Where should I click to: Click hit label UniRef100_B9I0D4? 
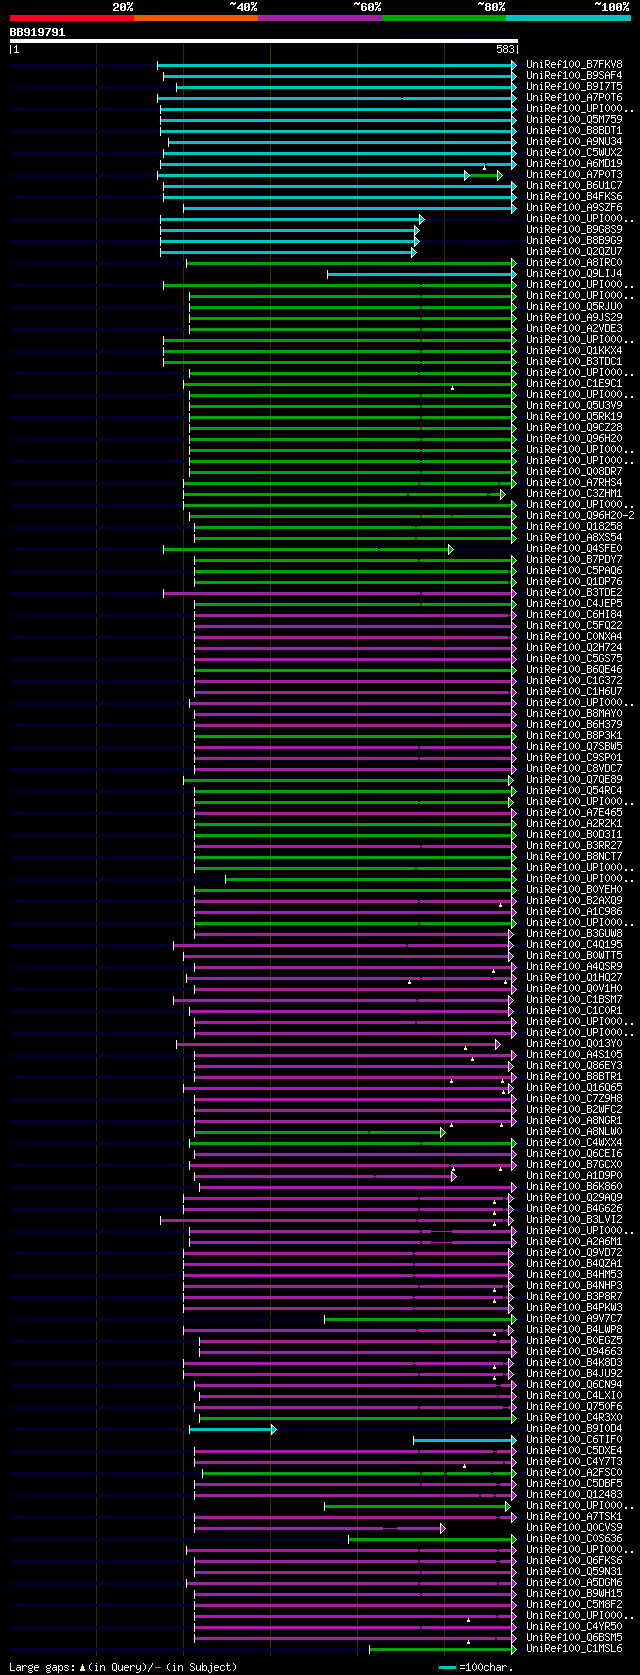tap(574, 1428)
